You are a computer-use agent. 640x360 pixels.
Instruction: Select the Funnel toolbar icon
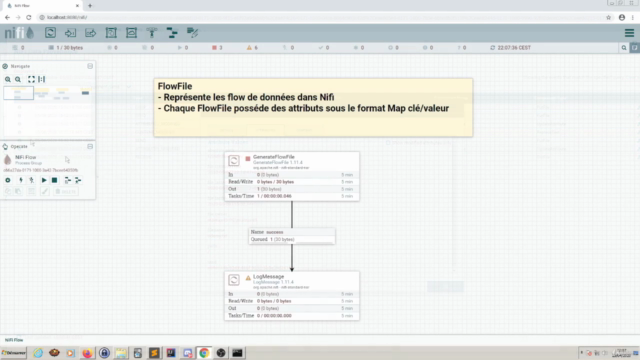(x=152, y=33)
